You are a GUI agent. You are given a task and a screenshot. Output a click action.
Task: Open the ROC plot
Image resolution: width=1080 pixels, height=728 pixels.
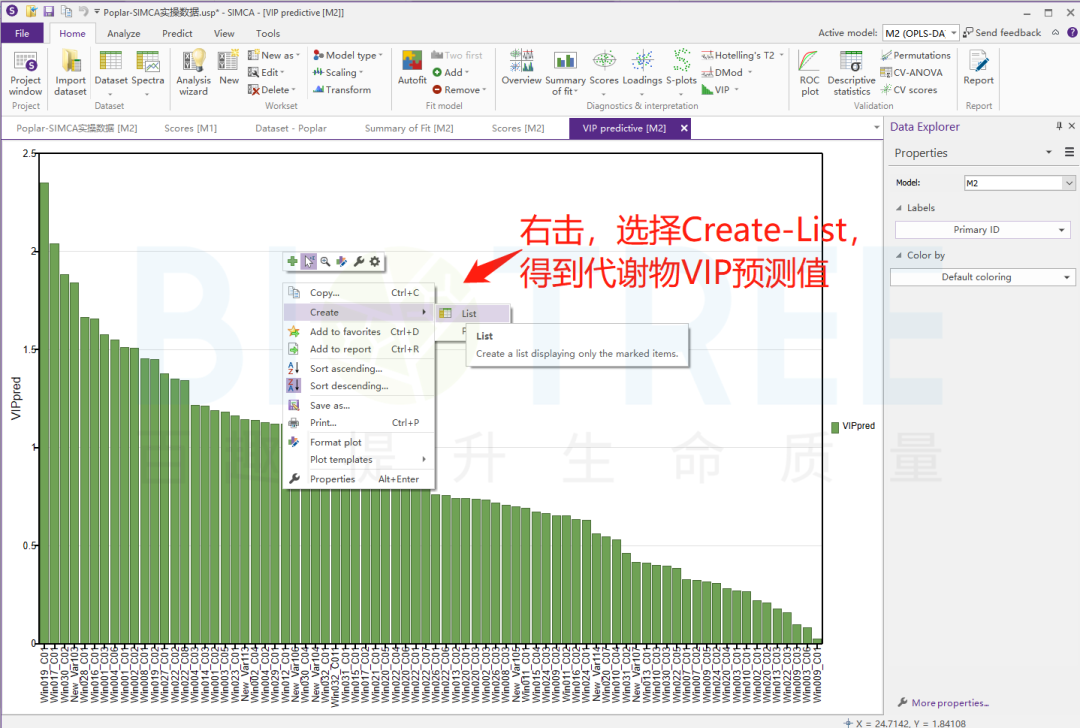pyautogui.click(x=809, y=72)
